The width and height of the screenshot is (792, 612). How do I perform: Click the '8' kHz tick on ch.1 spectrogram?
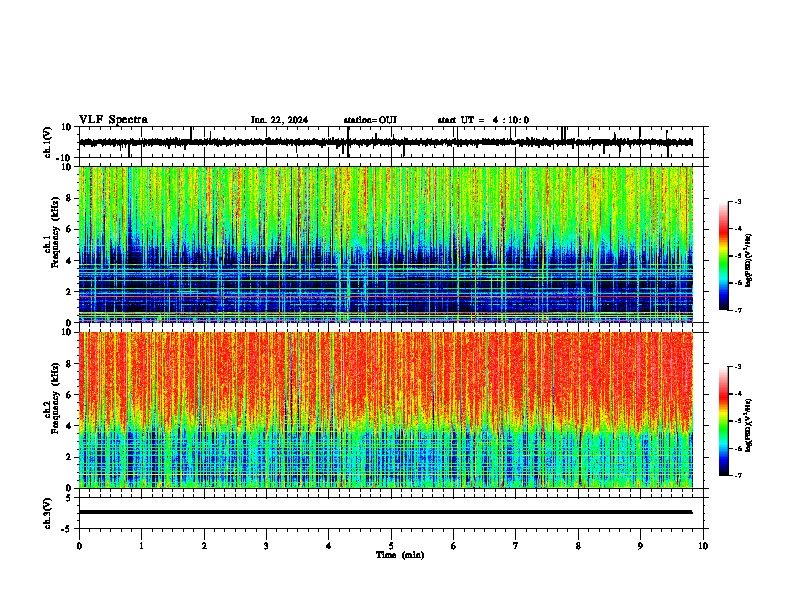click(x=70, y=198)
